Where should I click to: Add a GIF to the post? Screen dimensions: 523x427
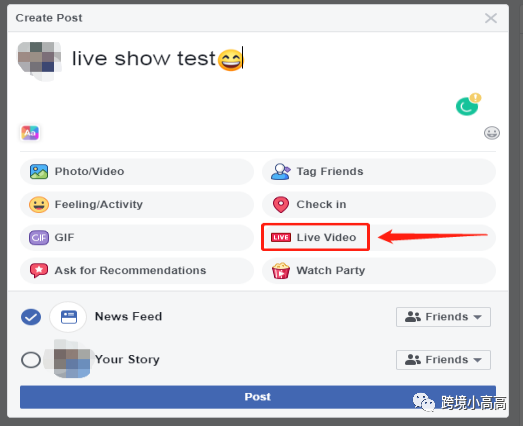(137, 238)
